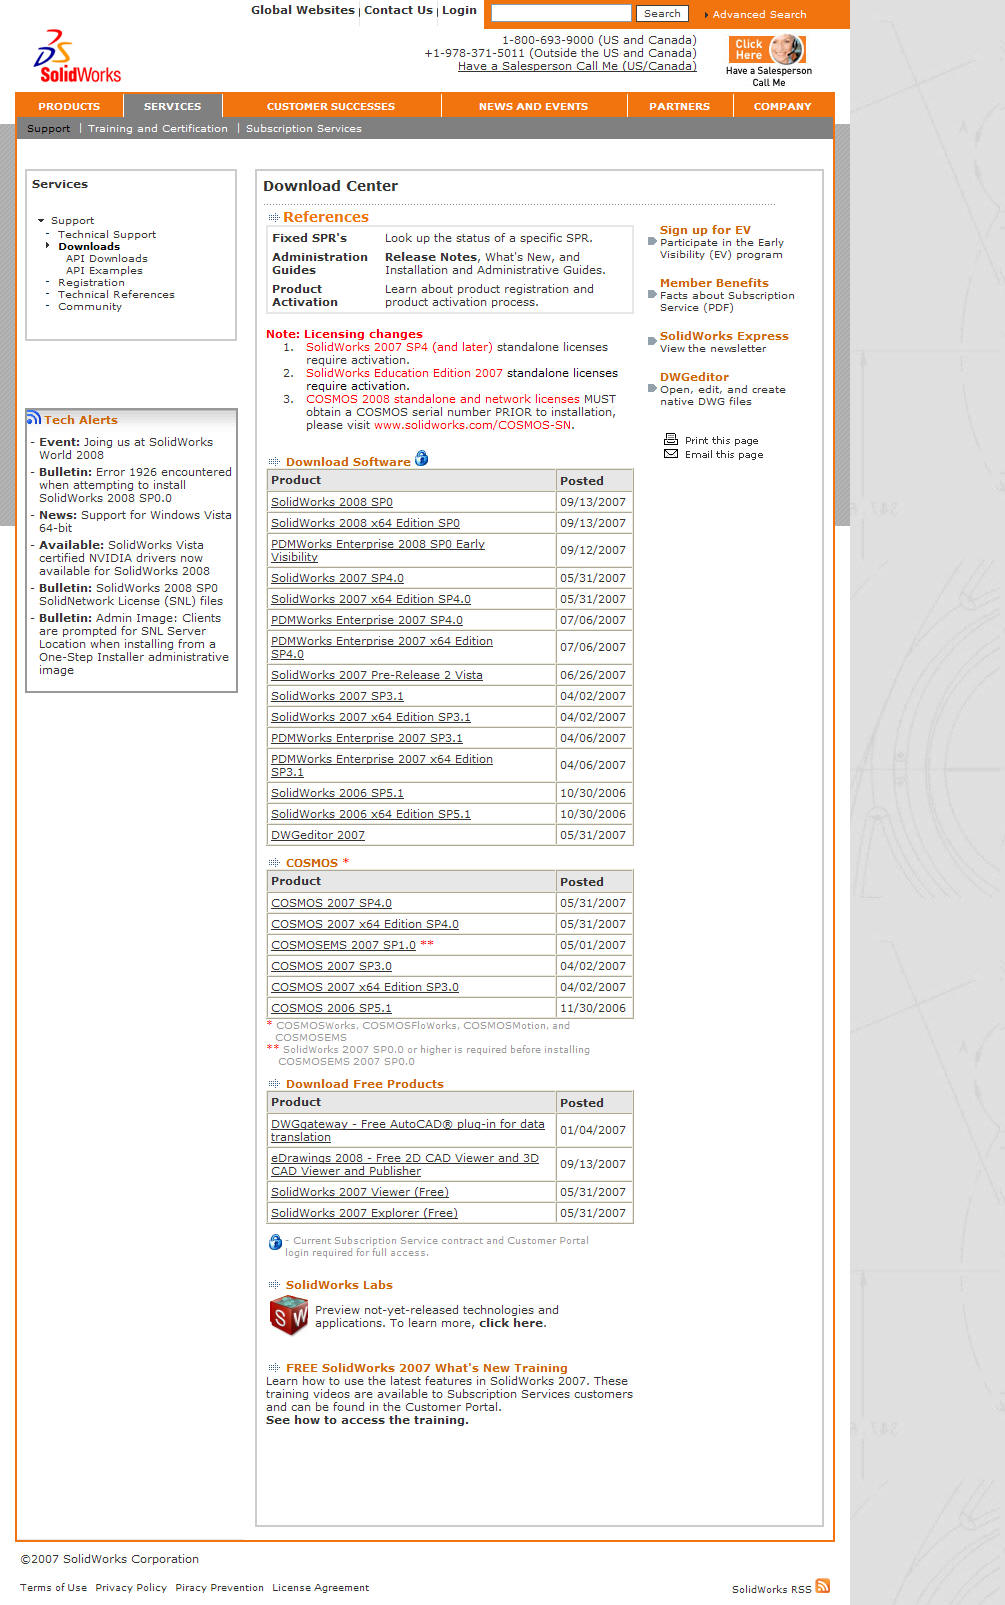Download SolidWorks 2008 x64 Edition SP0
This screenshot has height=1605, width=1005.
[365, 523]
